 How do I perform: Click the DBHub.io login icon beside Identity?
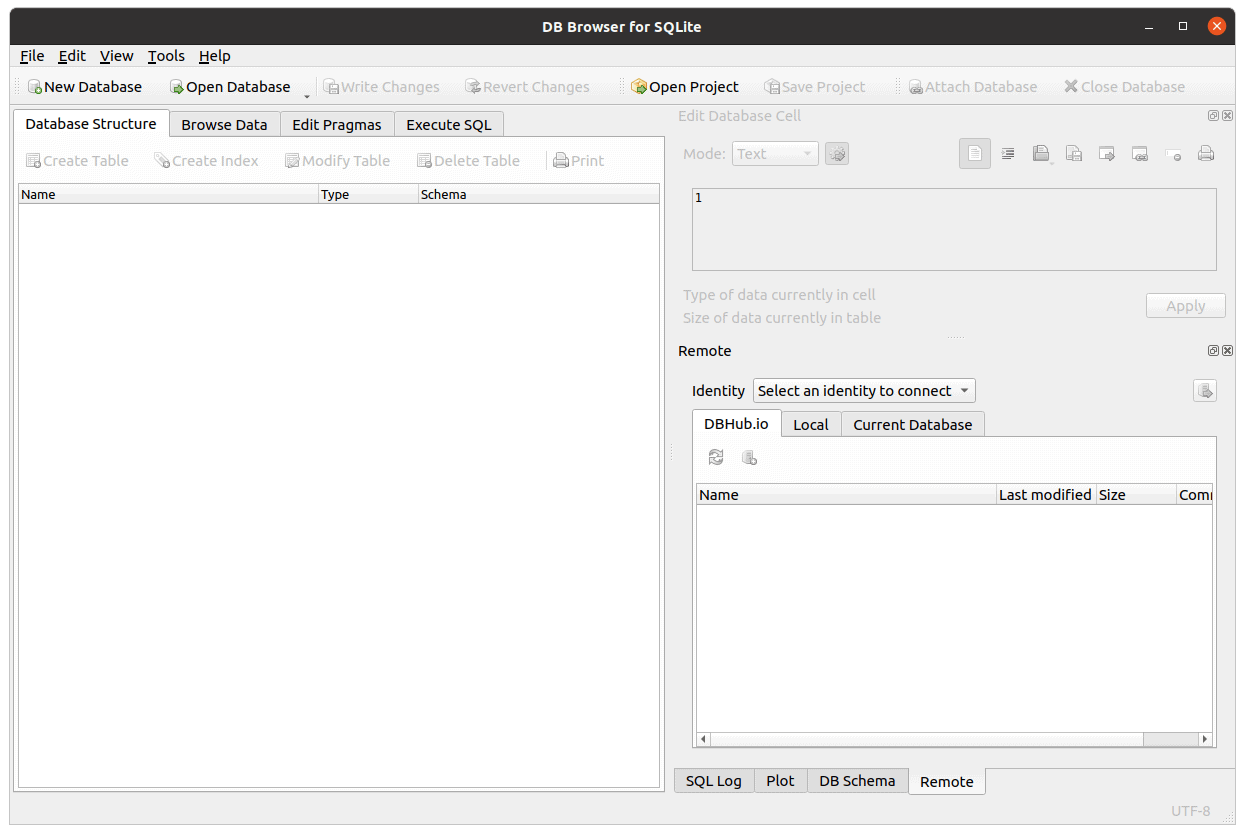pyautogui.click(x=1204, y=390)
